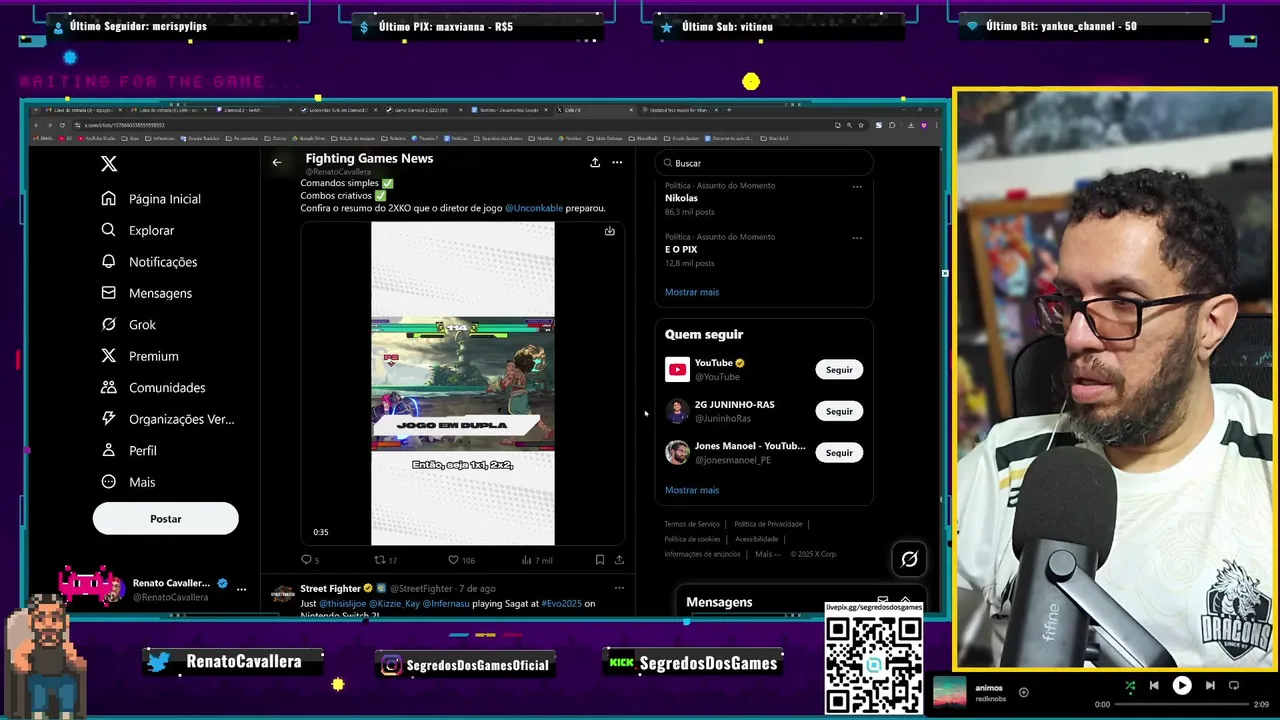Click the browser address bar URL

pos(125,125)
